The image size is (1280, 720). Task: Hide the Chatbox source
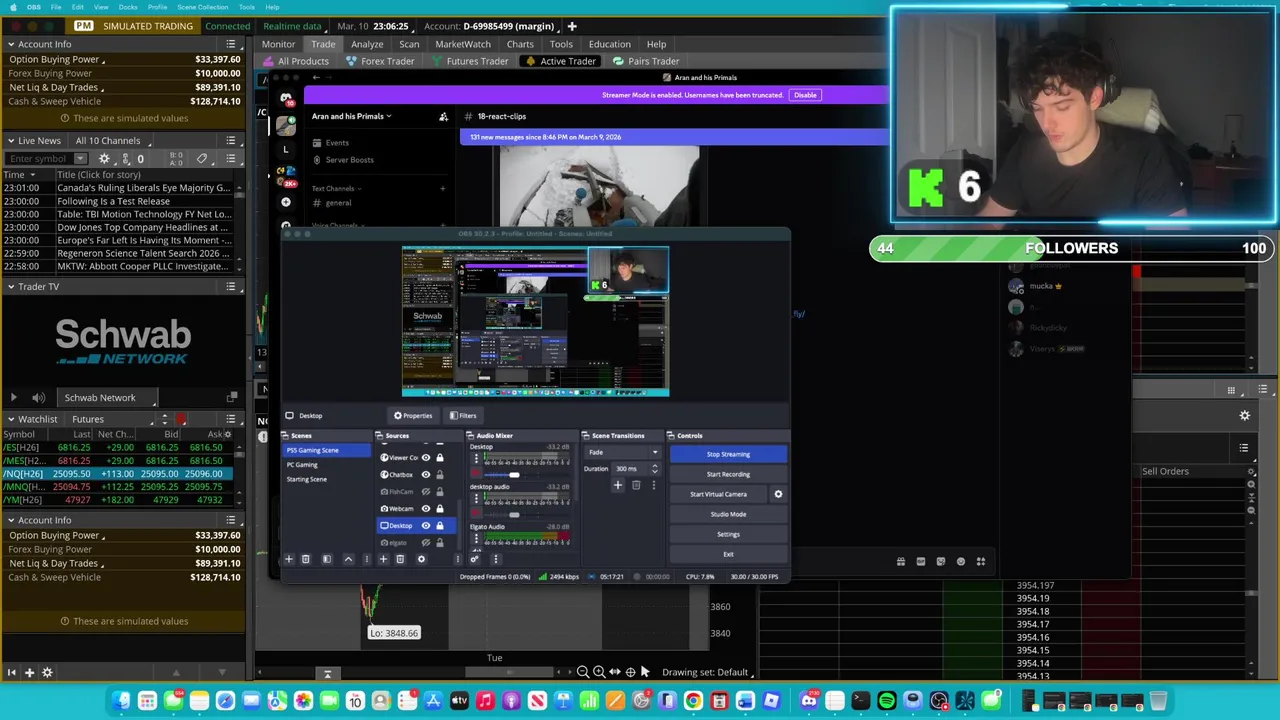(426, 475)
